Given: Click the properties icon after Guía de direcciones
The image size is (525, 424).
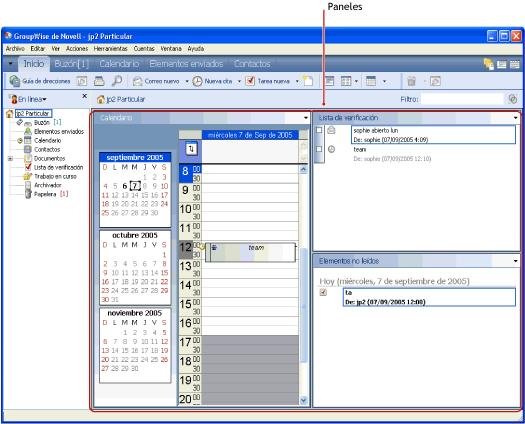Looking at the screenshot, I should coord(82,81).
